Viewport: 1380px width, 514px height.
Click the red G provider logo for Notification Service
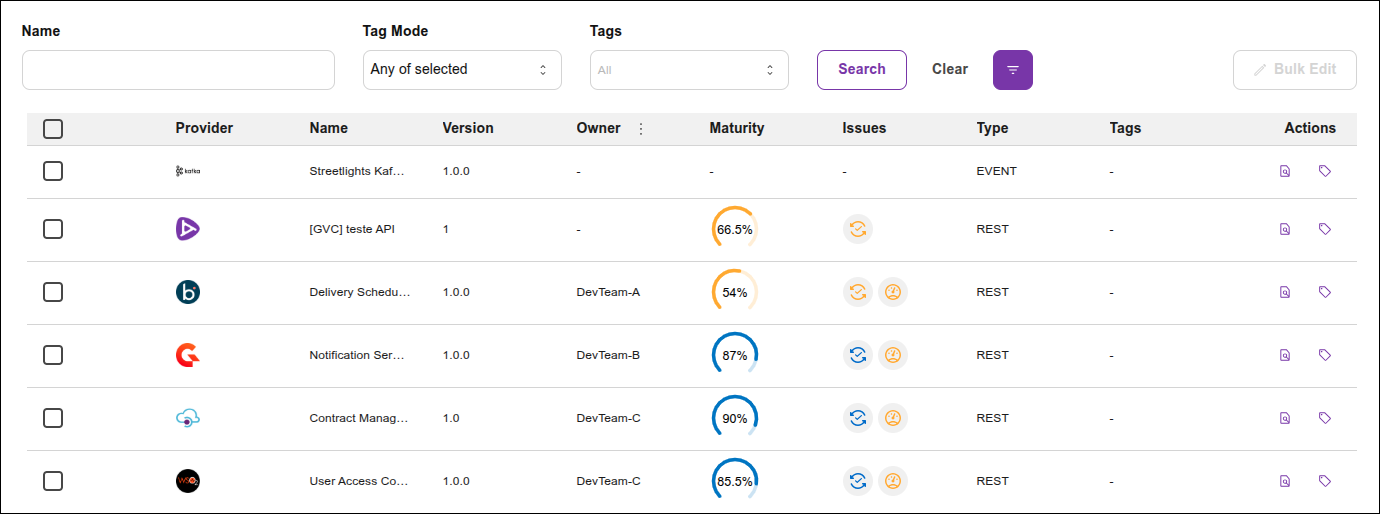[188, 355]
